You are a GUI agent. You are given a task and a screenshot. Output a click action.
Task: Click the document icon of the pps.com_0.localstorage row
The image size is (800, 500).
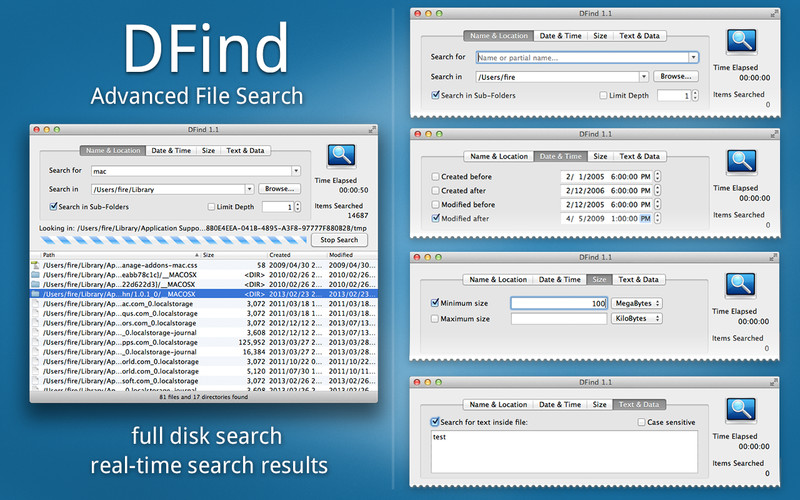pos(35,342)
